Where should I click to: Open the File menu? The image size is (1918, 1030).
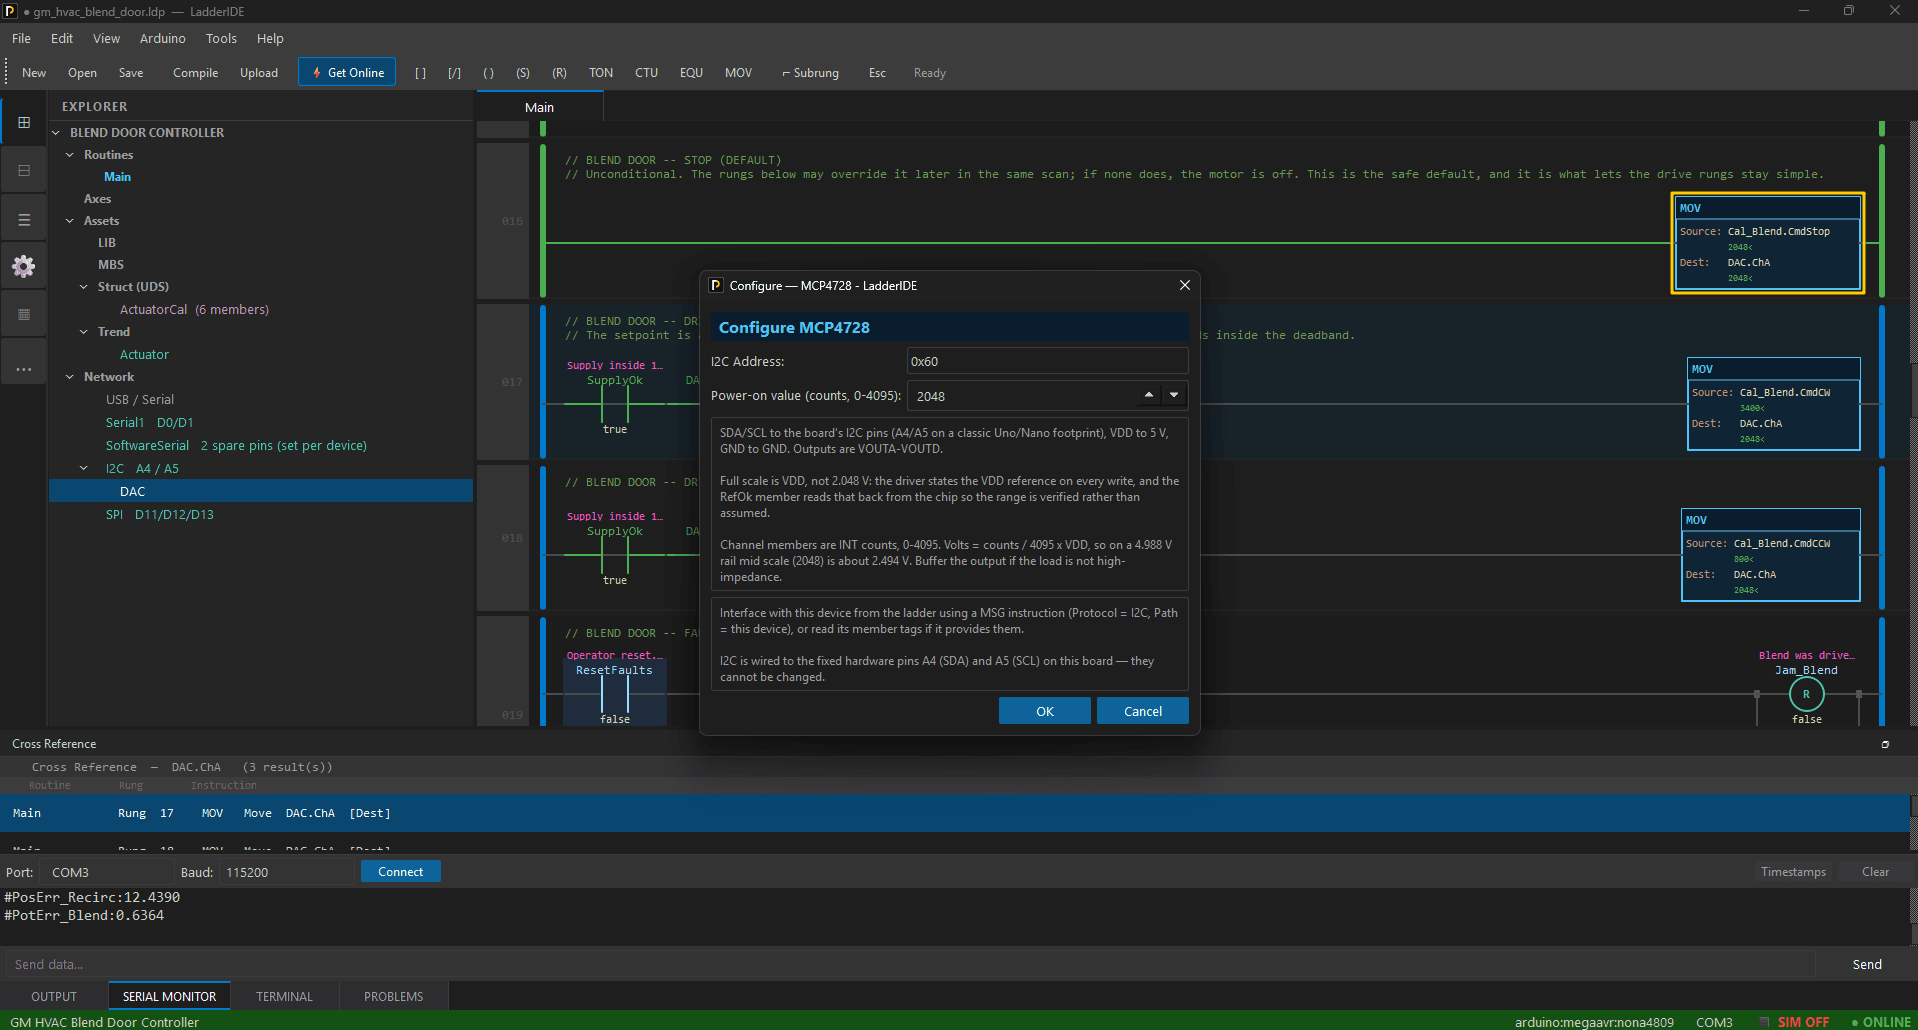21,38
